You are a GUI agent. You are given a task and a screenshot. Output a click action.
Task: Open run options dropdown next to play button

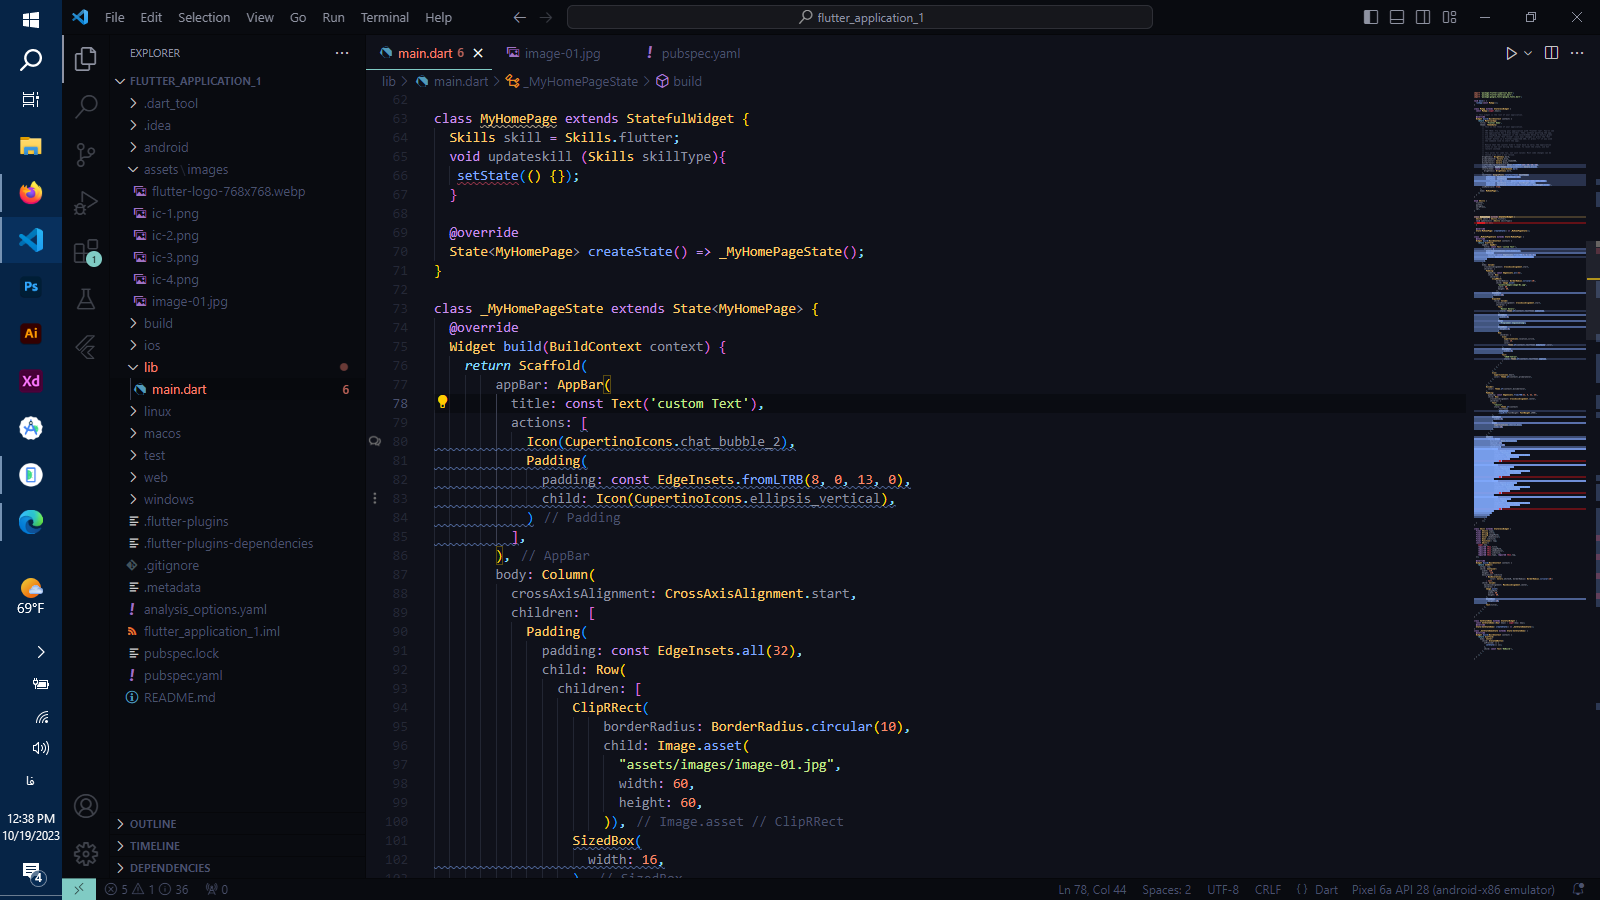(1528, 53)
